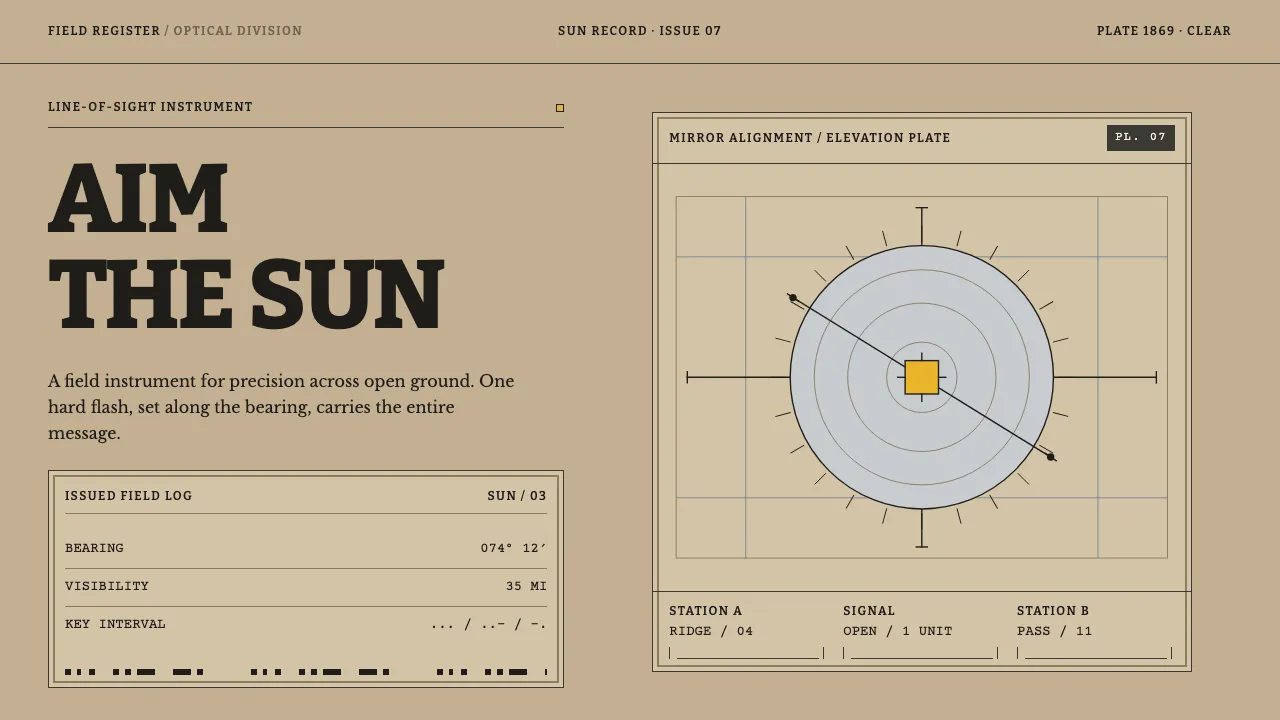1280x720 pixels.
Task: Click PLATE 1869 · CLEAR status
Action: click(1164, 31)
